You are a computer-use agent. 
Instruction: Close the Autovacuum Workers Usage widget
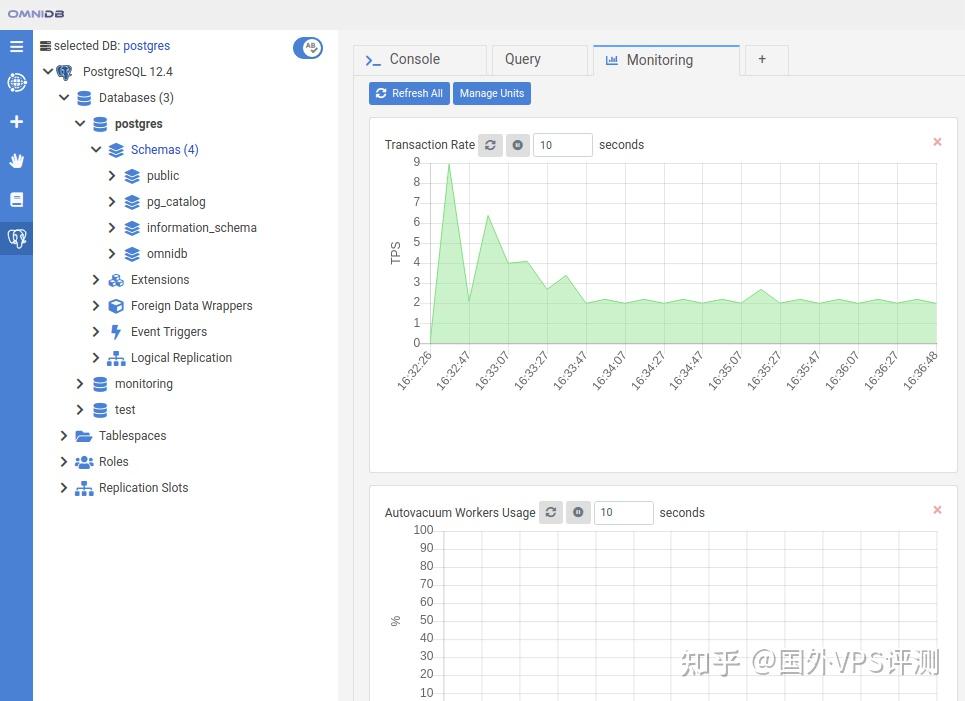click(x=937, y=509)
